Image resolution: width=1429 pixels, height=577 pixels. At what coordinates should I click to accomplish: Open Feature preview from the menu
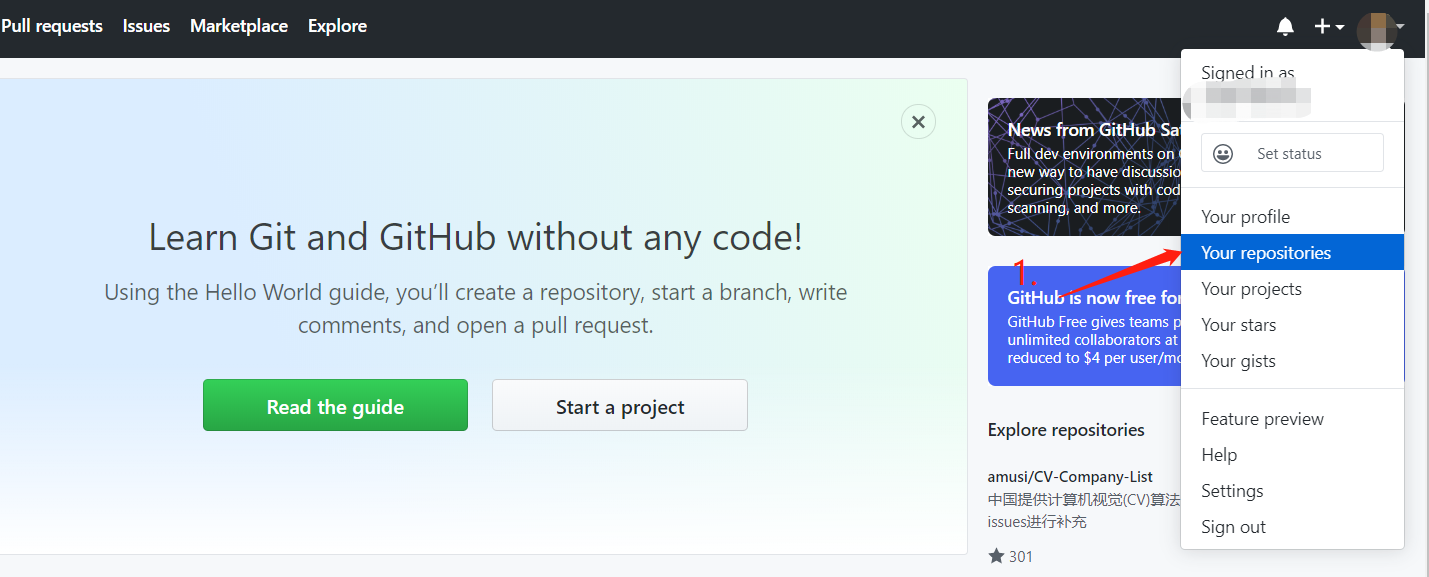click(x=1292, y=419)
